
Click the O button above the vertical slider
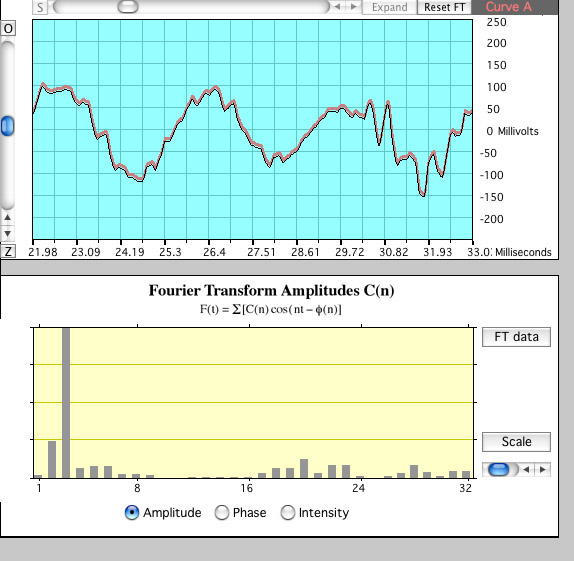point(8,29)
